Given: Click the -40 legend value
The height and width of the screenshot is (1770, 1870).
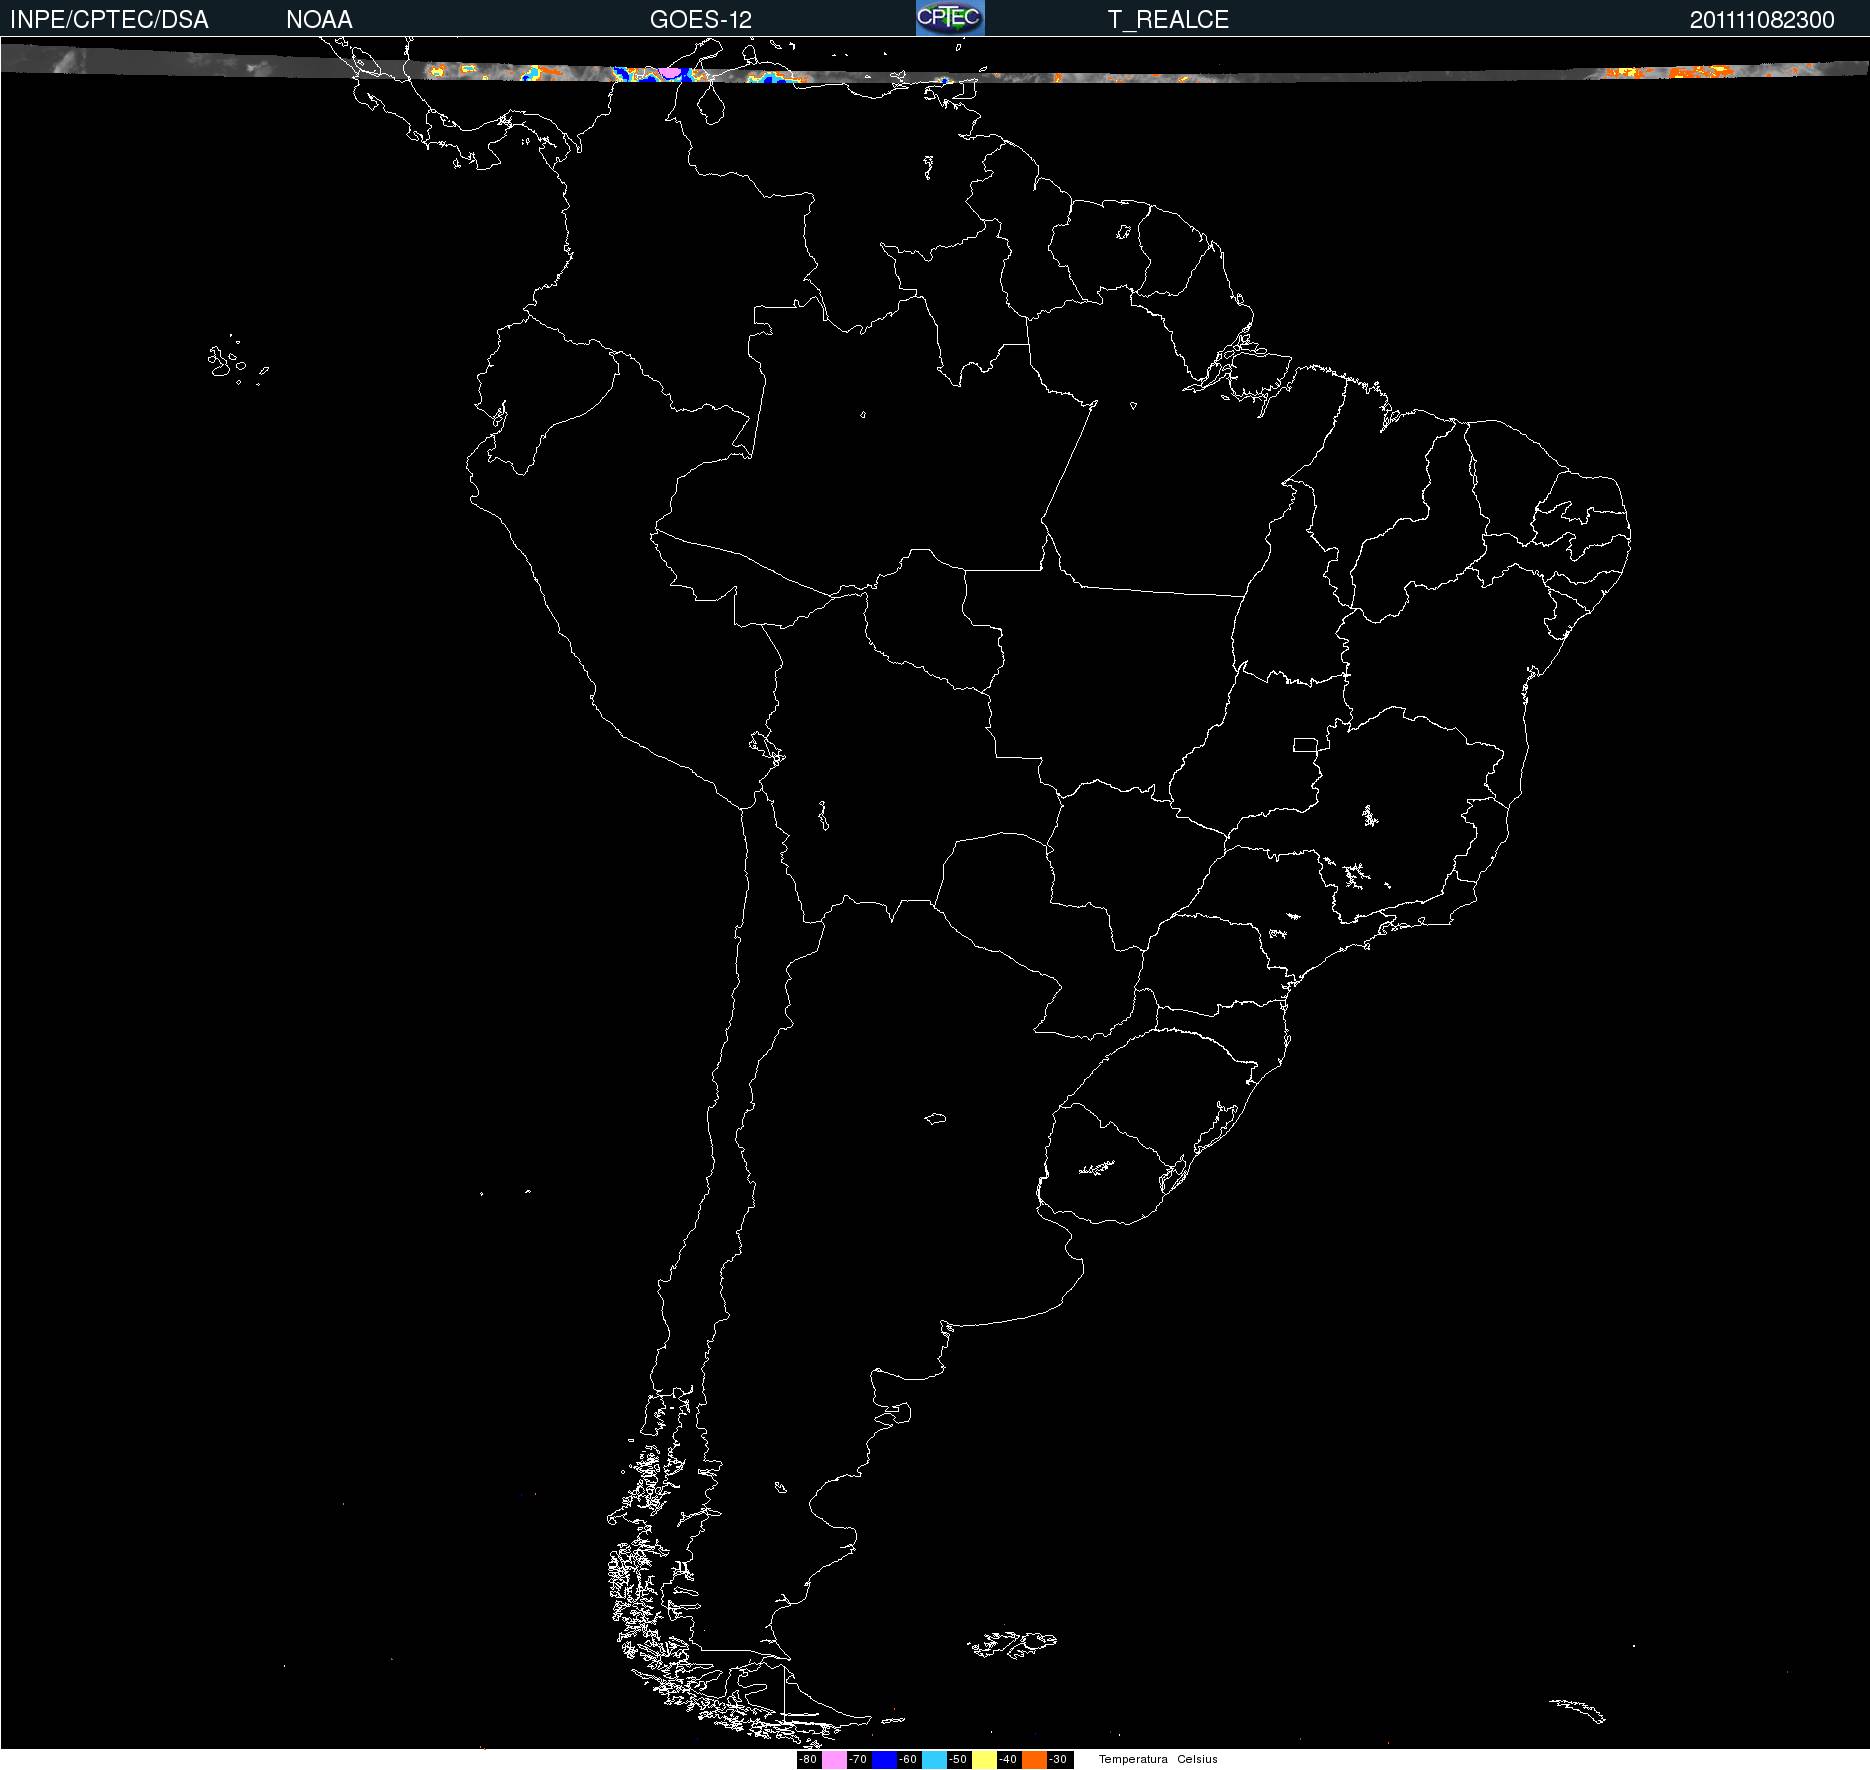Looking at the screenshot, I should tap(1008, 1760).
